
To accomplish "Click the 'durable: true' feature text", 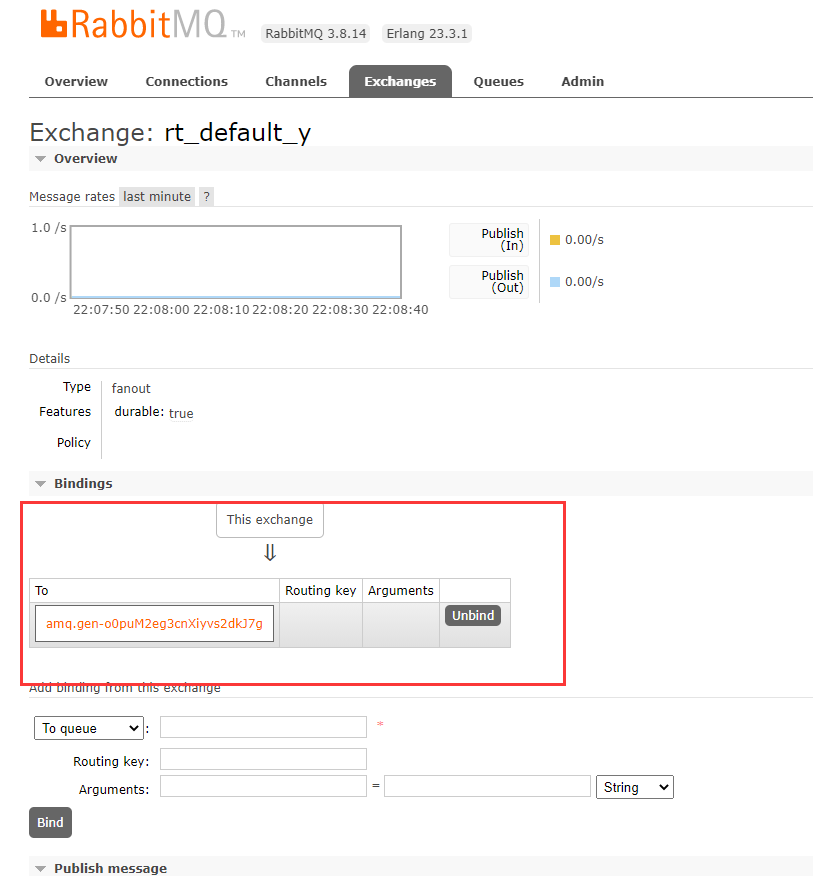I will [154, 413].
